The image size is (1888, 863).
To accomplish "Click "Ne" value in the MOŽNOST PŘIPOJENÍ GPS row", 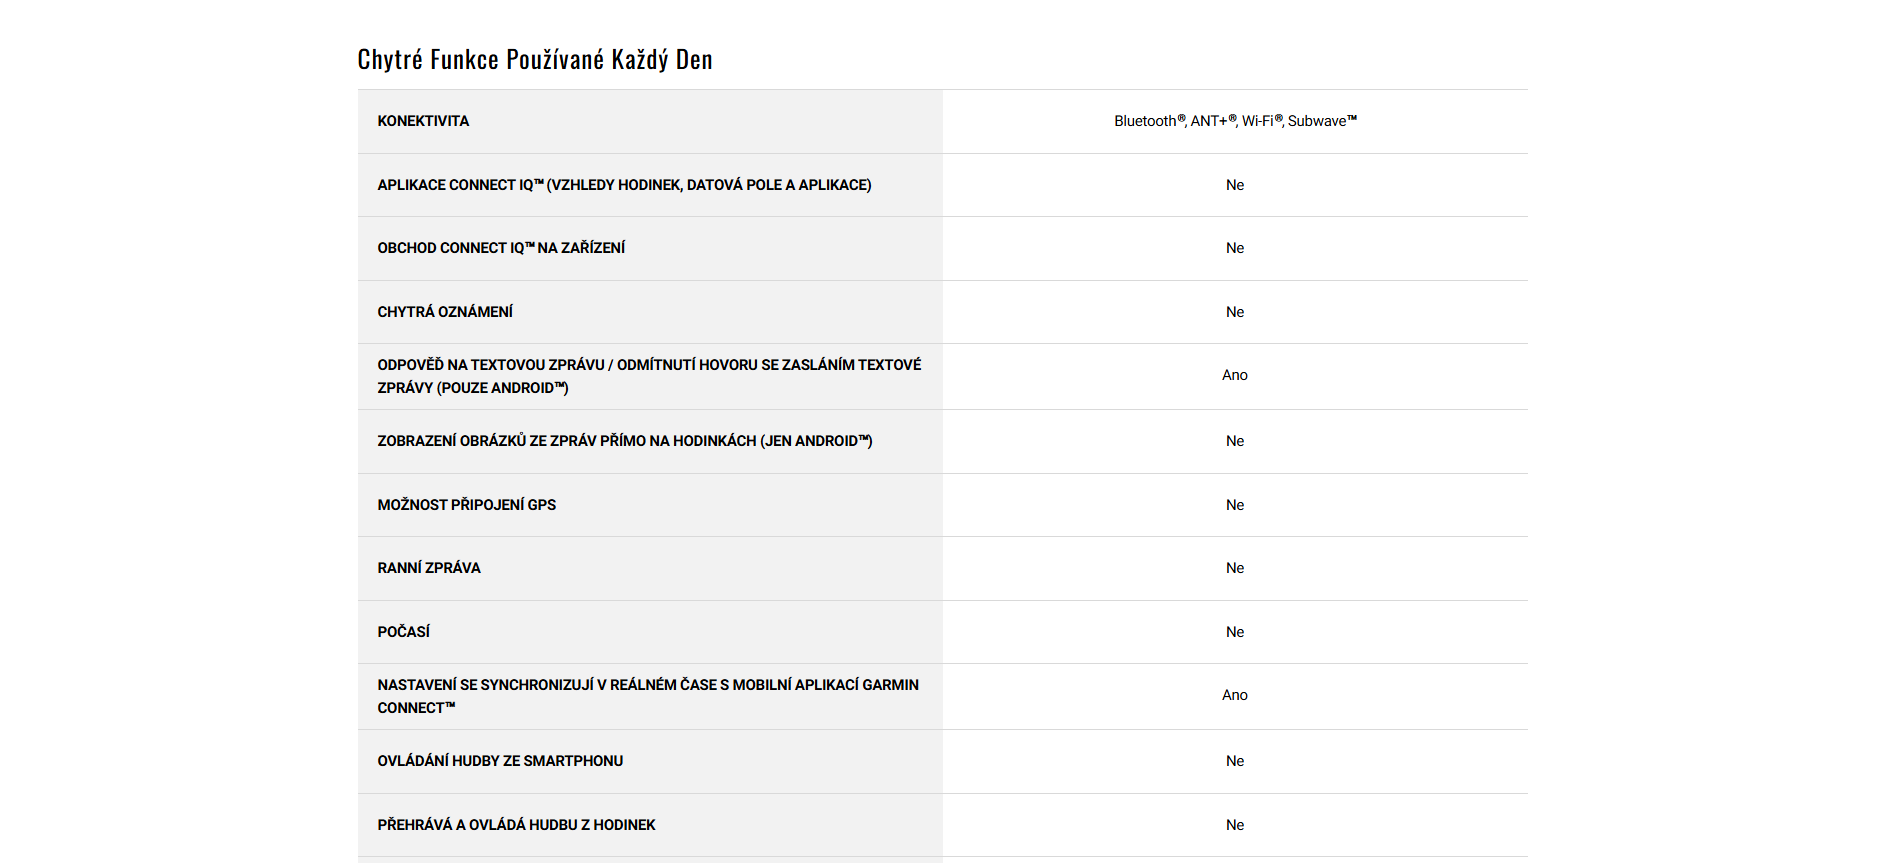I will point(1235,505).
